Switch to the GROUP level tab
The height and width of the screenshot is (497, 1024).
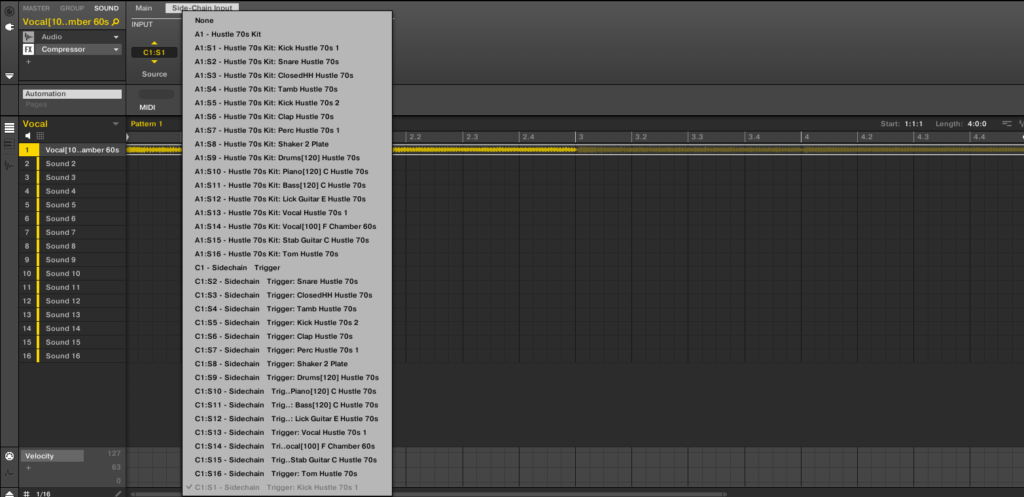[72, 8]
